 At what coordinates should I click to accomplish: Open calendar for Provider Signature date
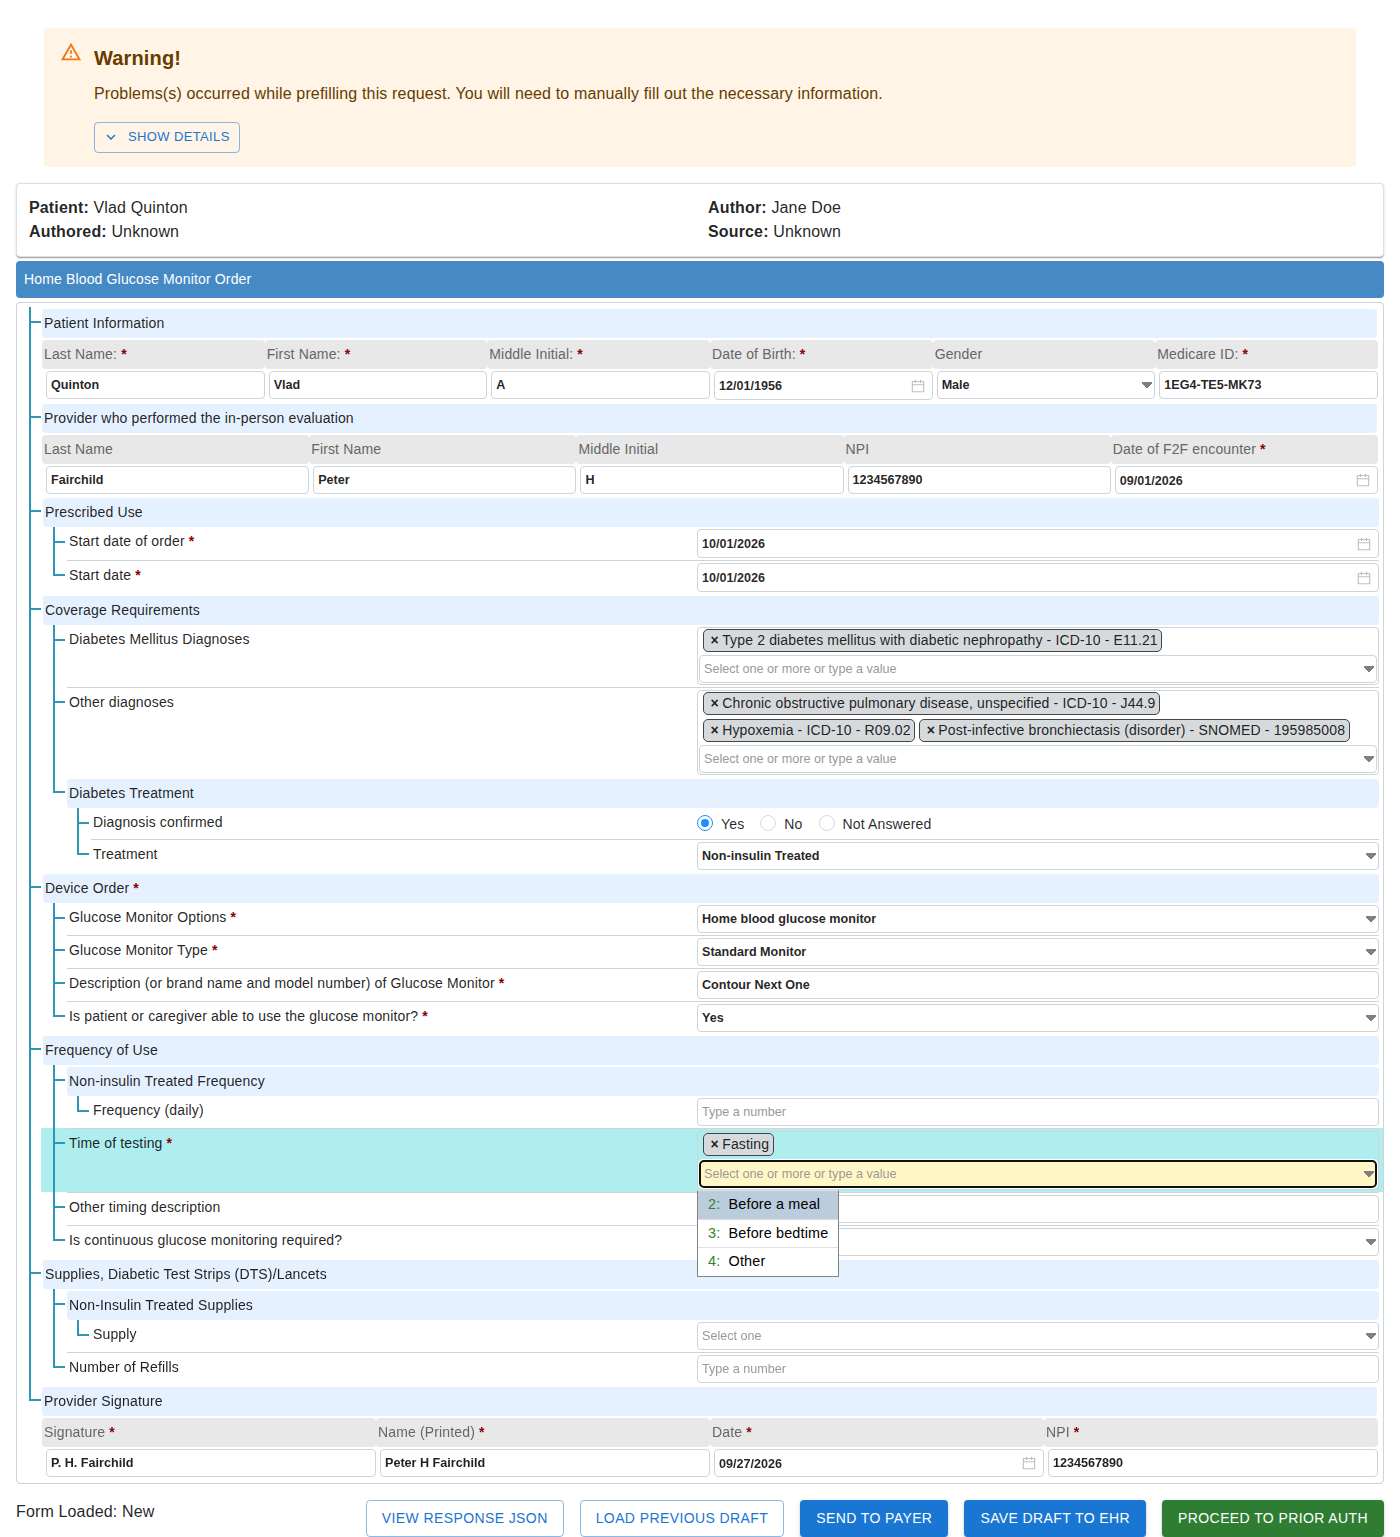(1029, 1464)
